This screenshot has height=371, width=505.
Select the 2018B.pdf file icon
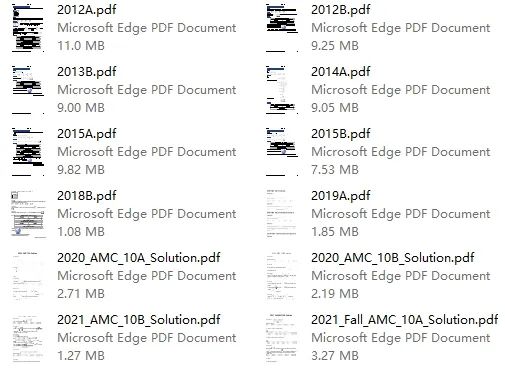tap(28, 214)
